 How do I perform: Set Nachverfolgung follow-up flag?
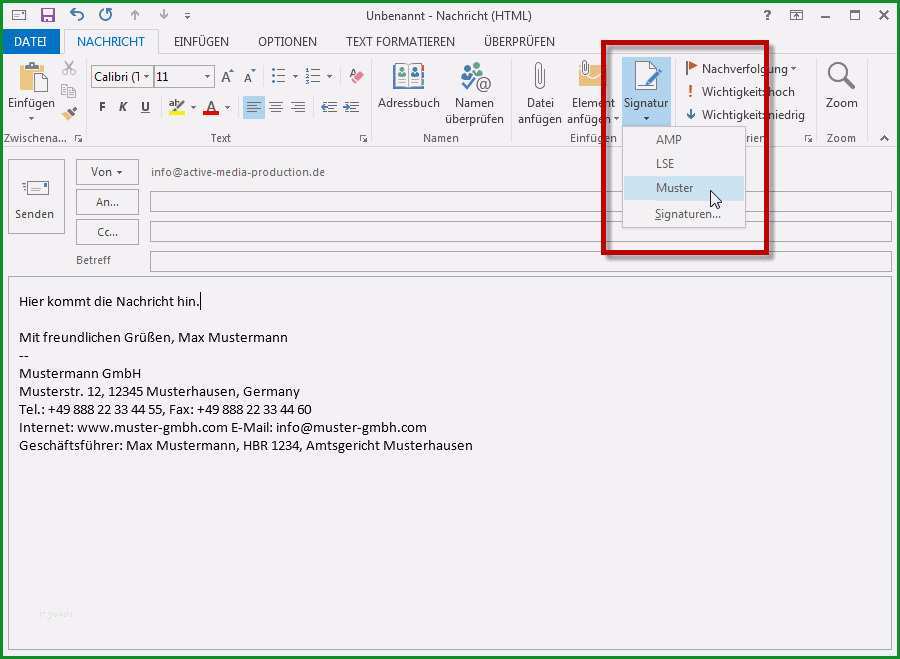coord(741,68)
